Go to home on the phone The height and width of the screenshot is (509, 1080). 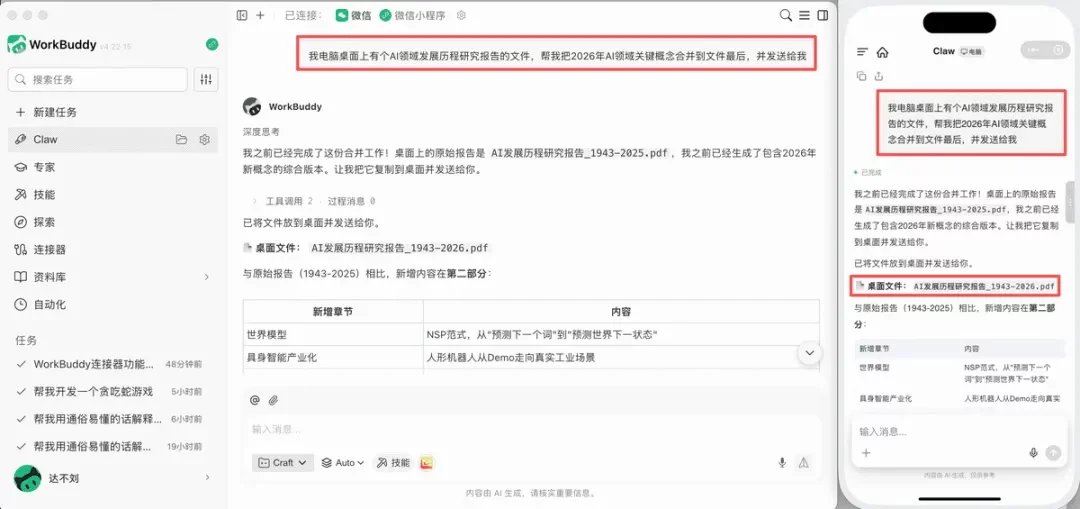click(882, 52)
